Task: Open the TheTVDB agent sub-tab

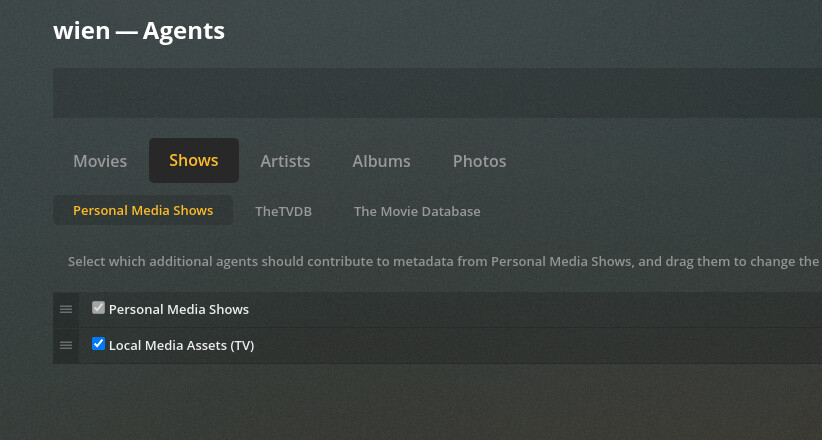Action: (x=283, y=211)
